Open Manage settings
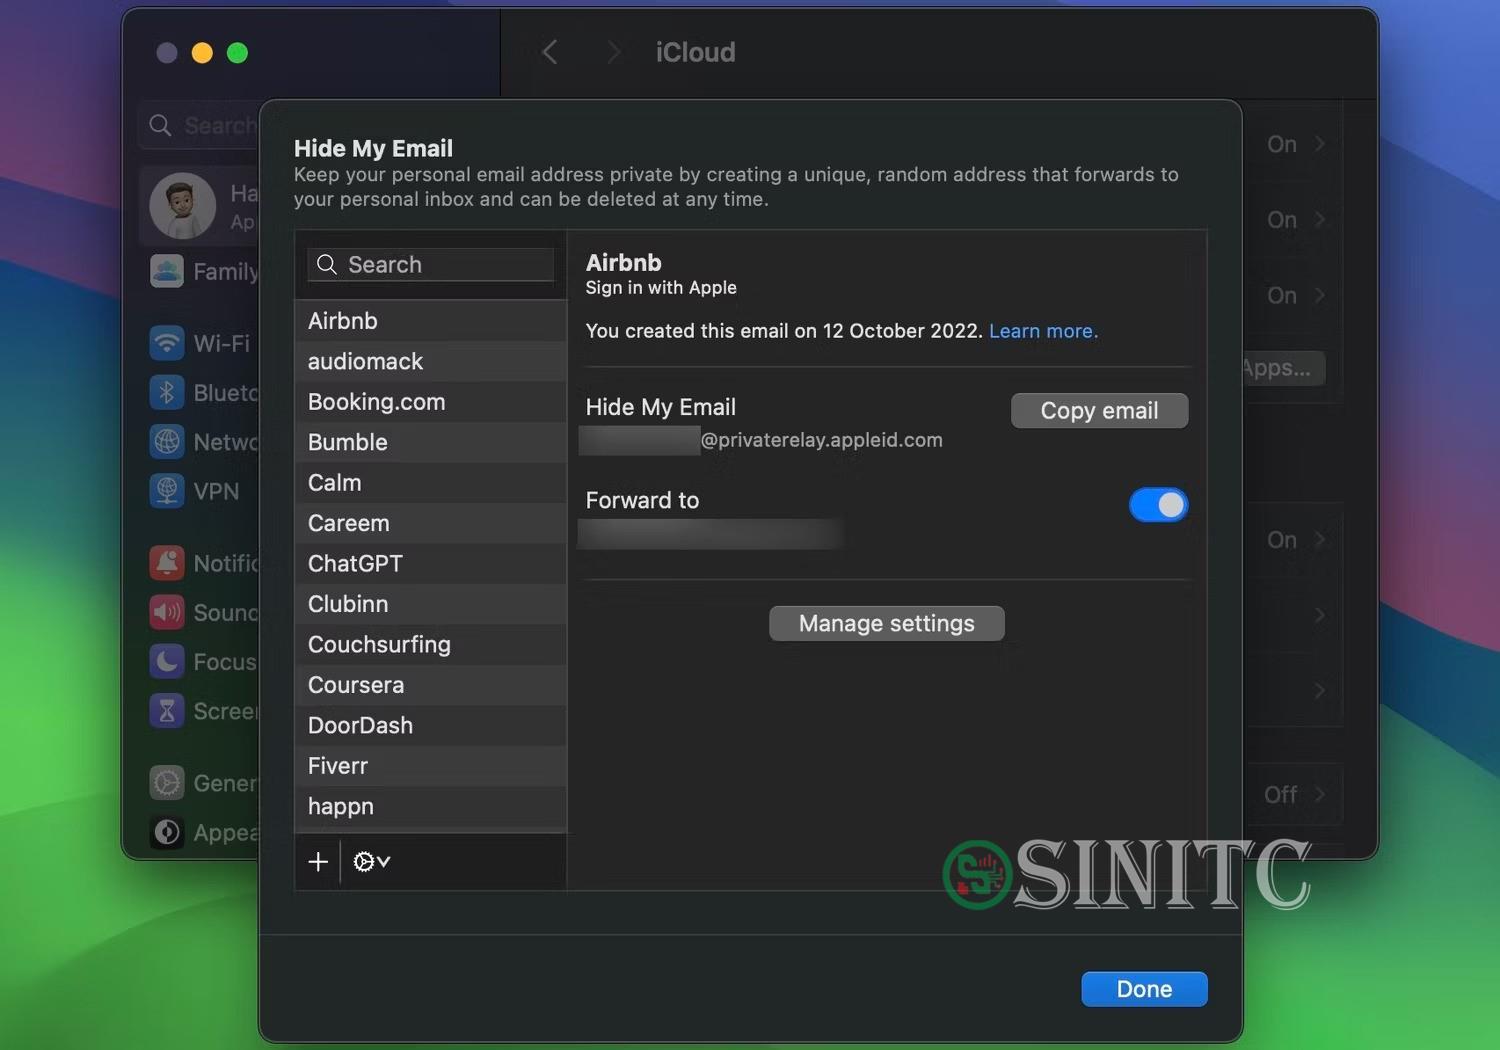The width and height of the screenshot is (1500, 1050). [886, 623]
